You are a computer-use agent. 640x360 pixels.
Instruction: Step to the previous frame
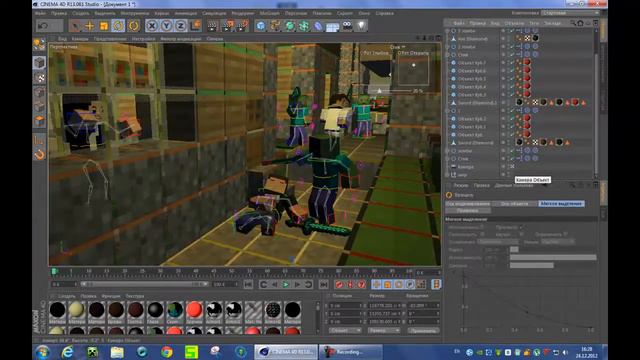click(275, 284)
